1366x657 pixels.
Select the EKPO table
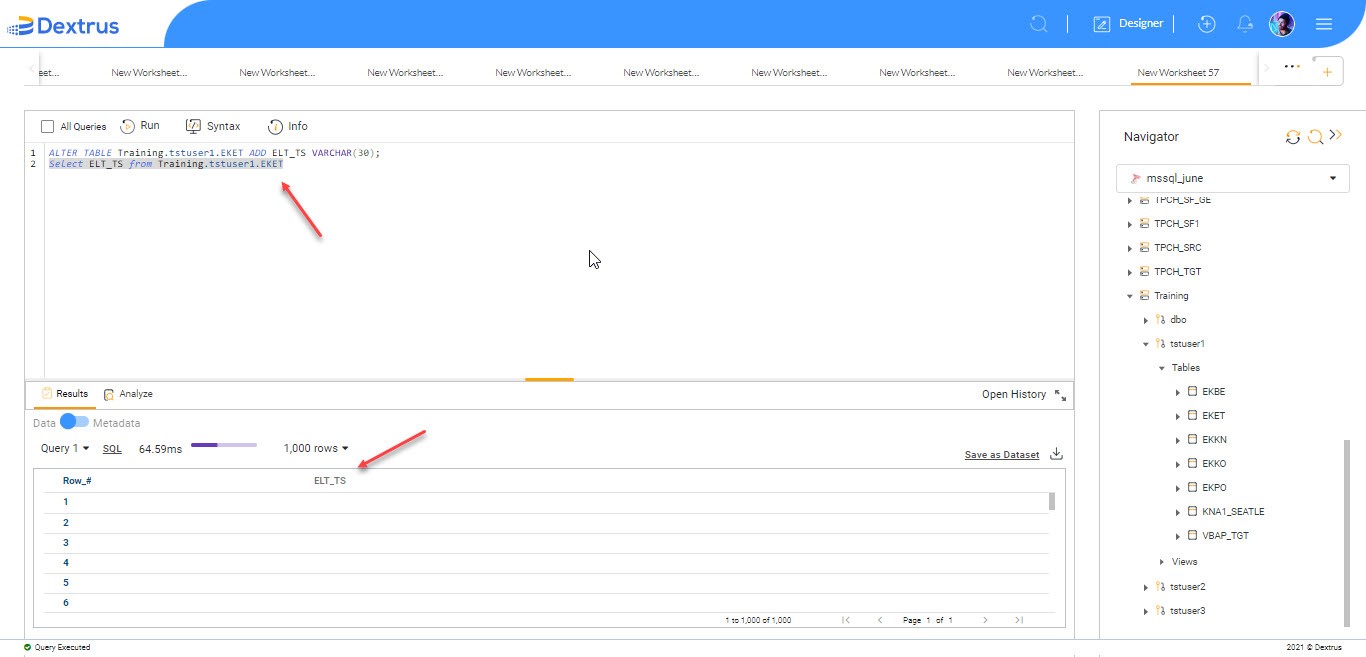[x=1214, y=488]
